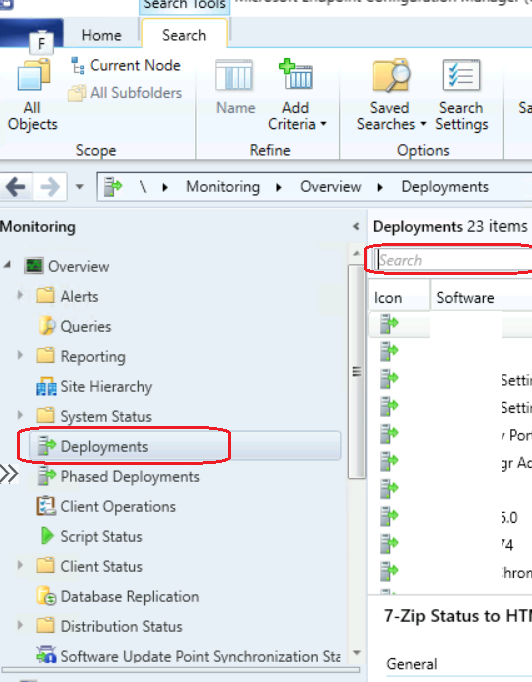Click the Name refine column icon
This screenshot has width=532, height=682.
(x=234, y=75)
